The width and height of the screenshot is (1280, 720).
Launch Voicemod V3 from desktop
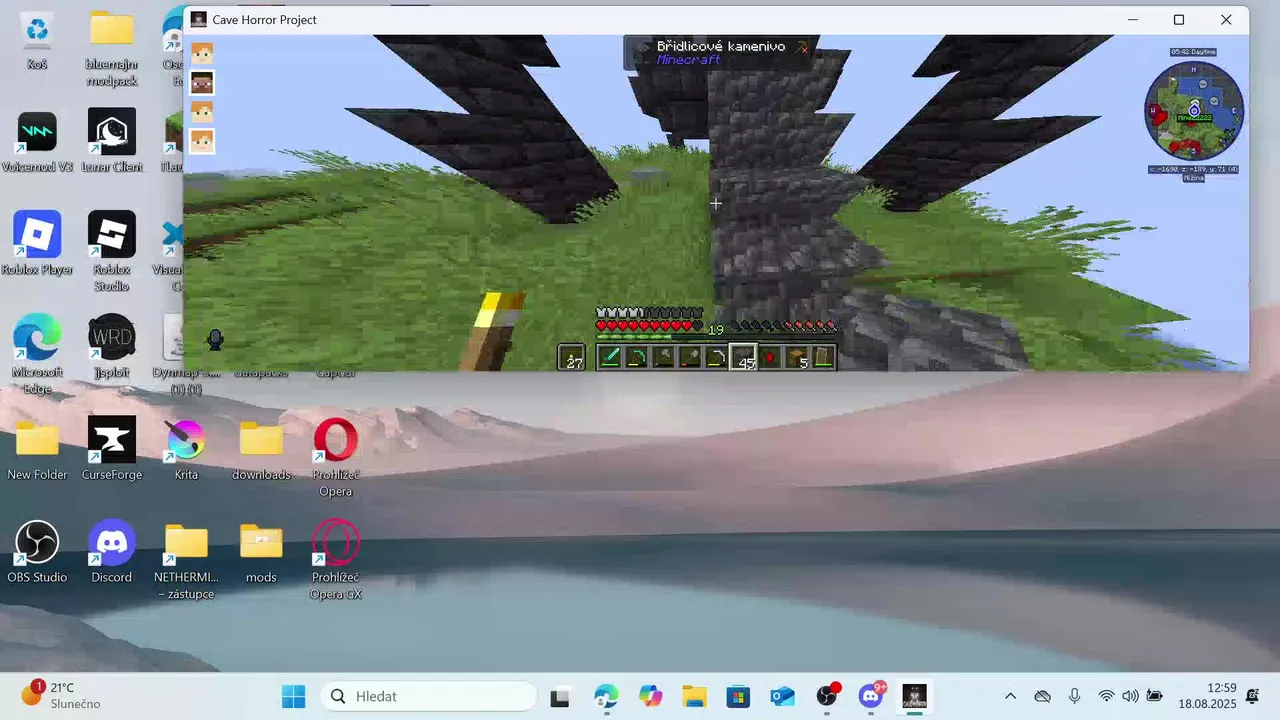click(37, 142)
